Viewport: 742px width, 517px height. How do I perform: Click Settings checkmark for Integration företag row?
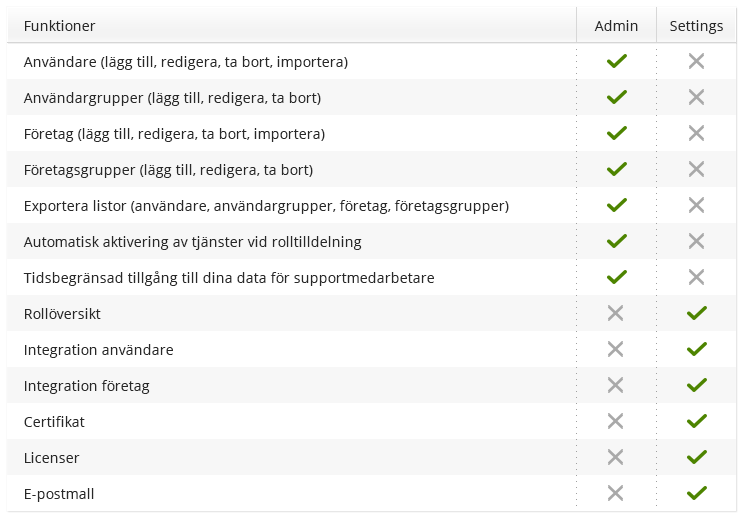pos(697,386)
